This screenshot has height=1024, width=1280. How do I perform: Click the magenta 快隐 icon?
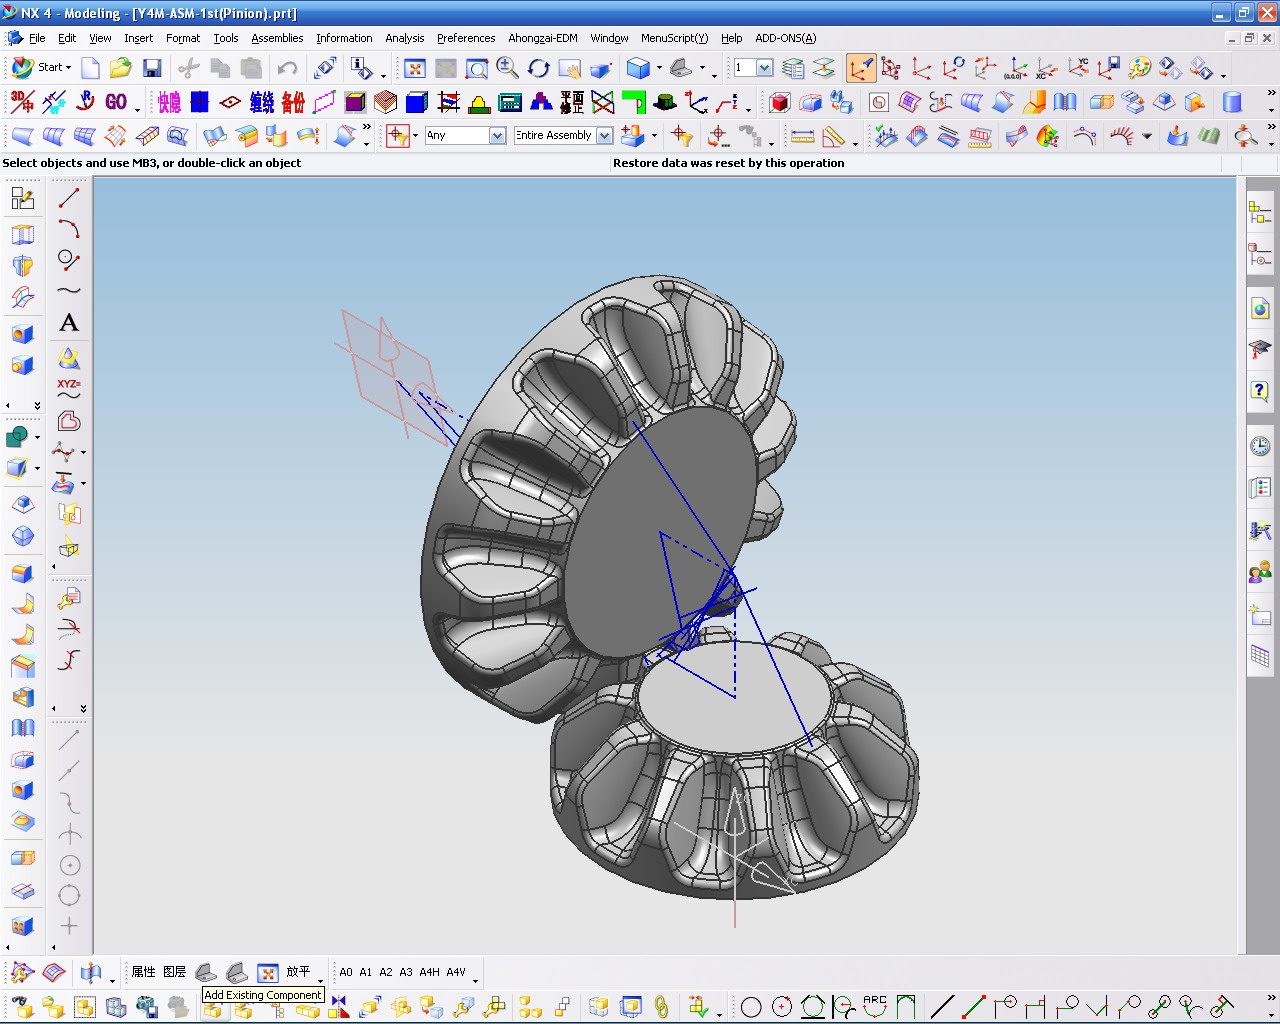pos(169,102)
